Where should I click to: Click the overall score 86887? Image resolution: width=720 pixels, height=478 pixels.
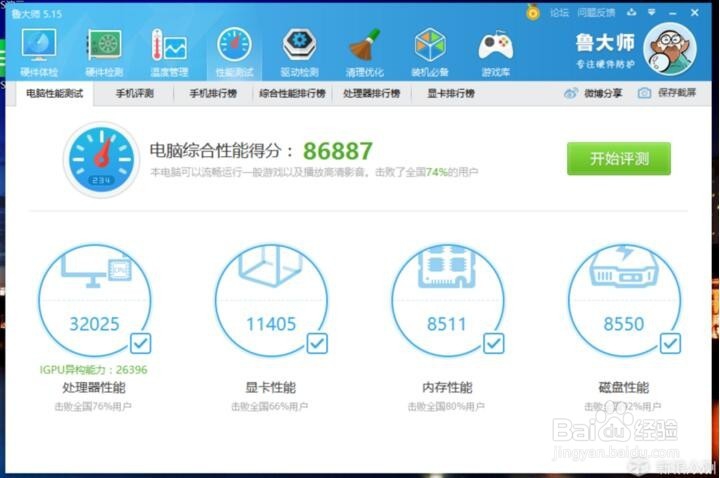pos(338,151)
